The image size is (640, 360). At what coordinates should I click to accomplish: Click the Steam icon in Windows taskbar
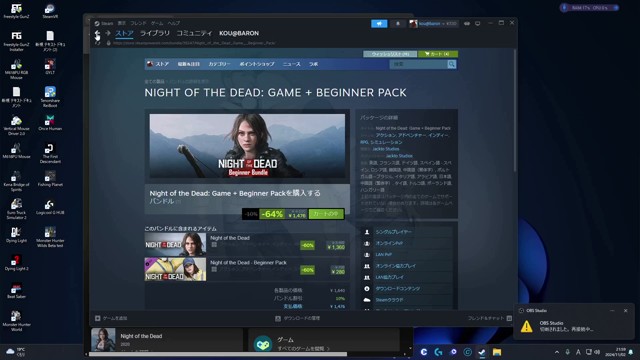point(482,352)
